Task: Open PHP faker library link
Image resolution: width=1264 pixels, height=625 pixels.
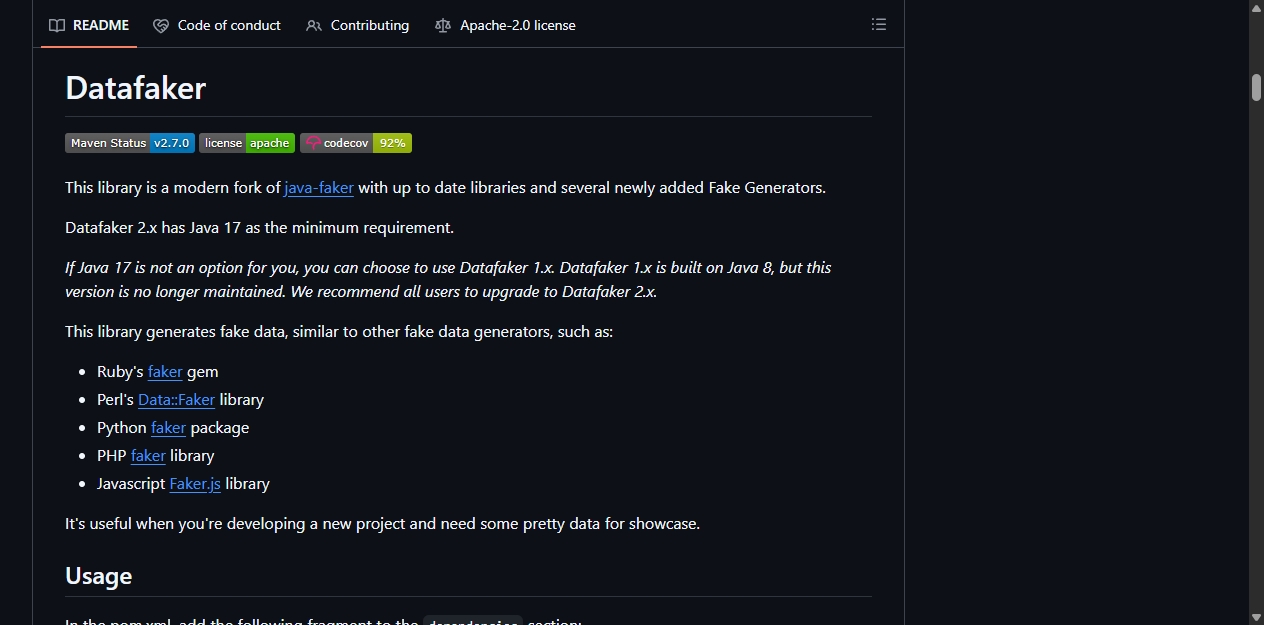Action: click(x=148, y=455)
